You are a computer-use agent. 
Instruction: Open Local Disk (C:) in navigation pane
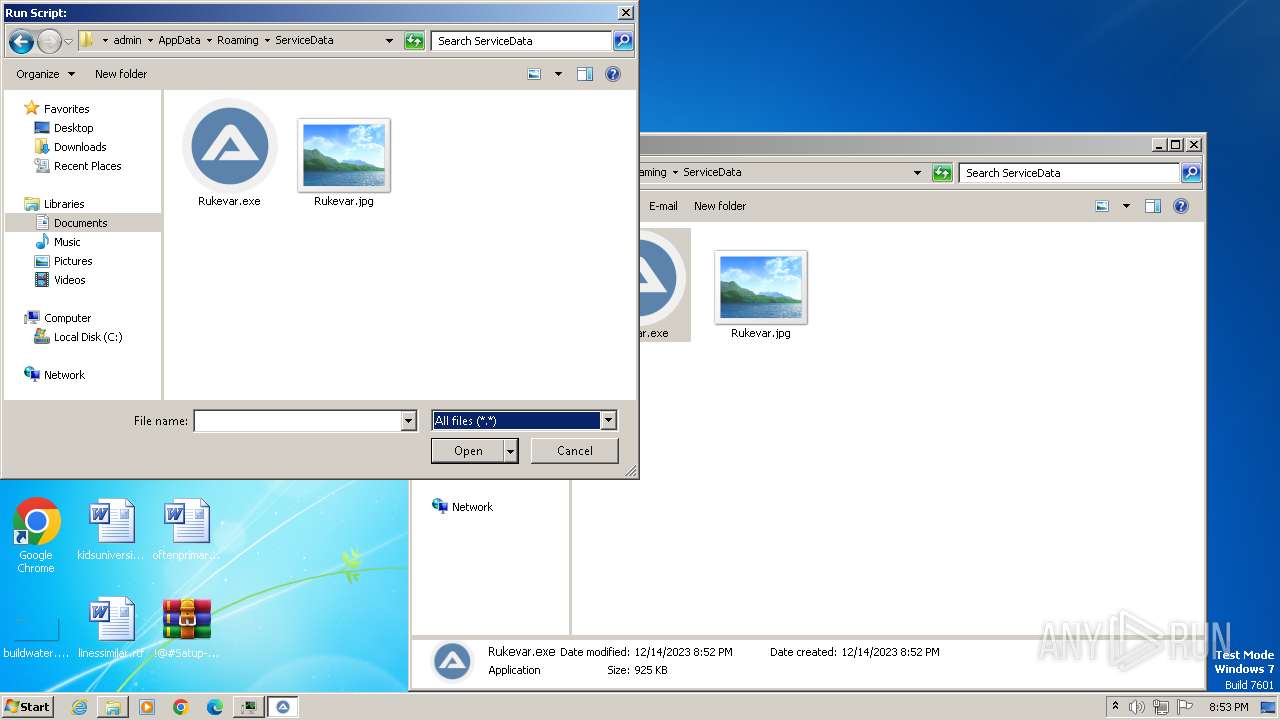tap(88, 337)
